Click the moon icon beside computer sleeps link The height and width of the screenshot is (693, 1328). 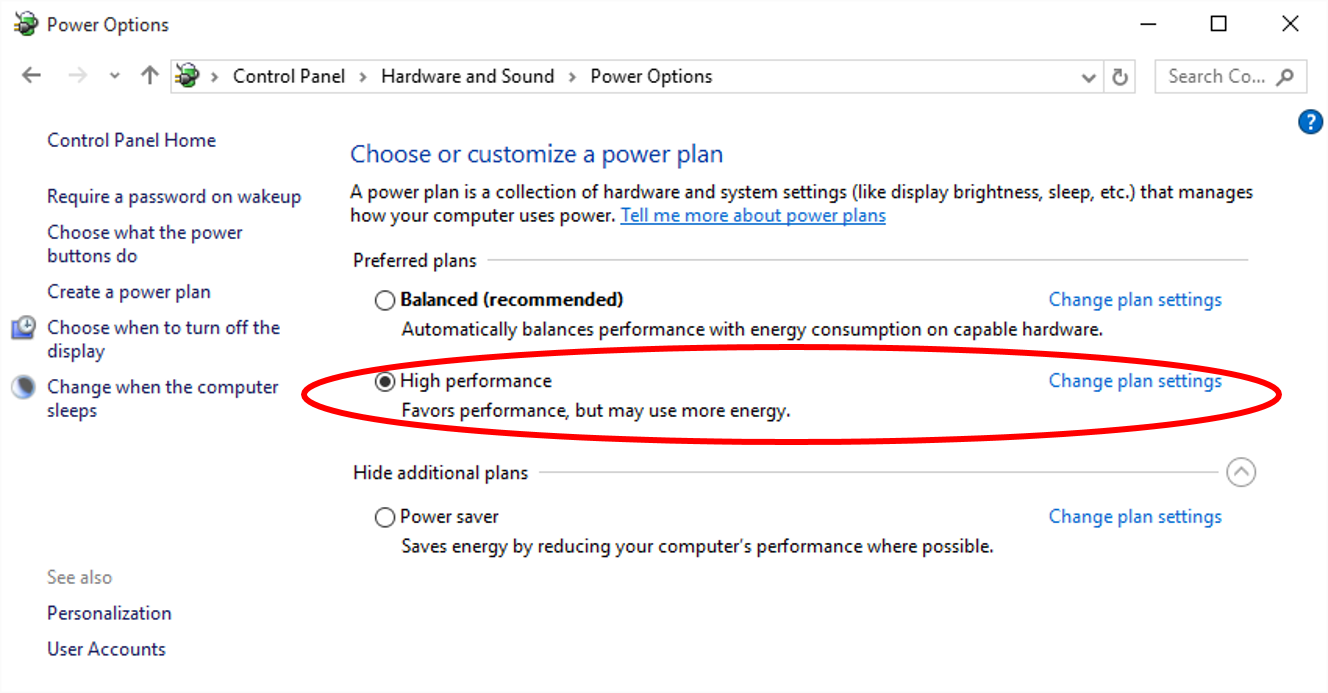pos(24,388)
